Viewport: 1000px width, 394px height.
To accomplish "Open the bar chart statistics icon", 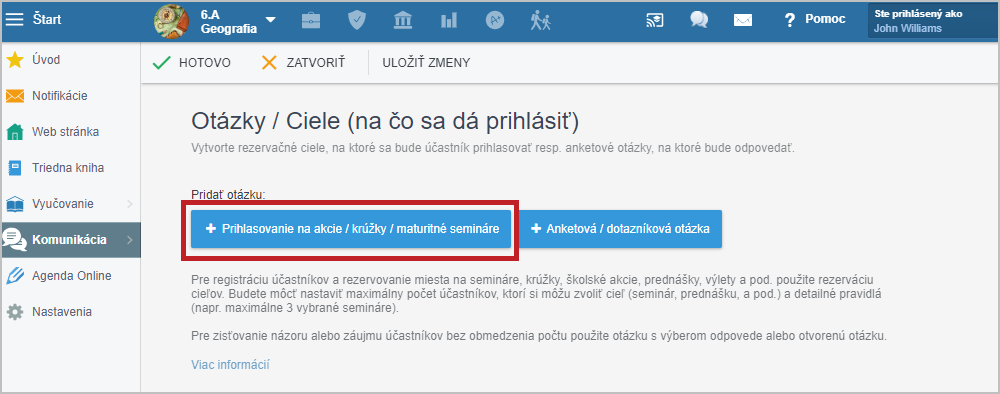I will click(449, 20).
